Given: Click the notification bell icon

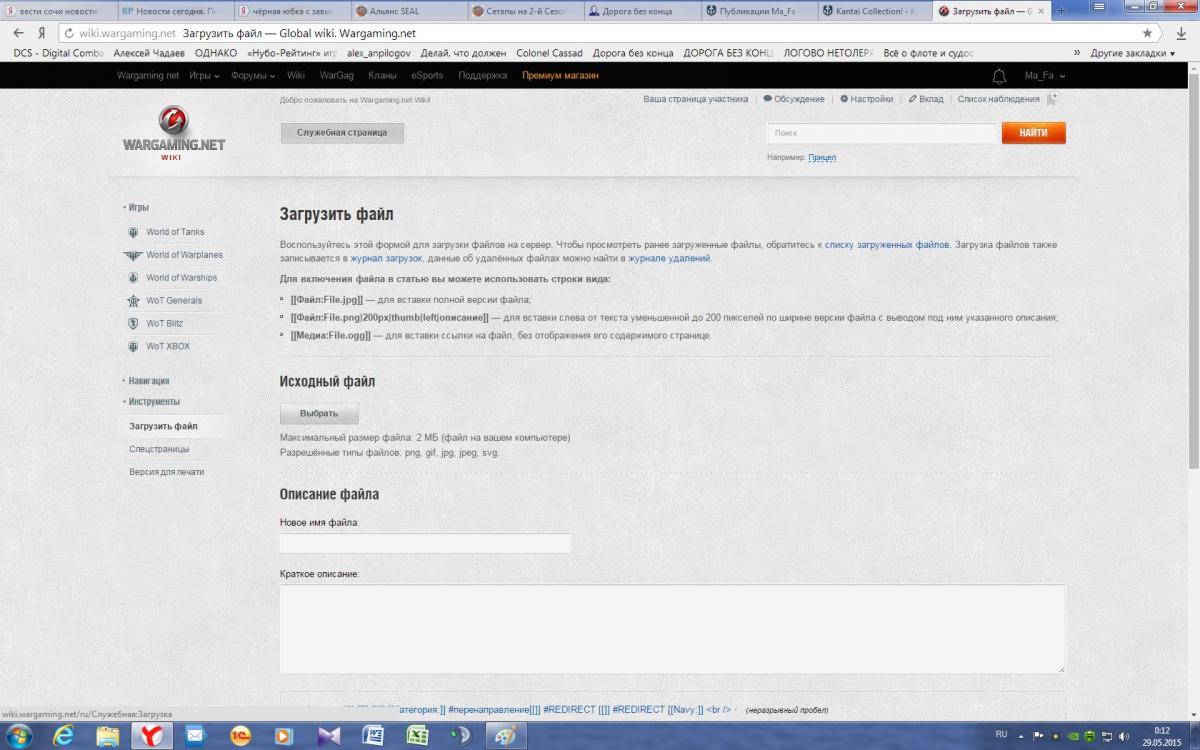Looking at the screenshot, I should tap(999, 76).
